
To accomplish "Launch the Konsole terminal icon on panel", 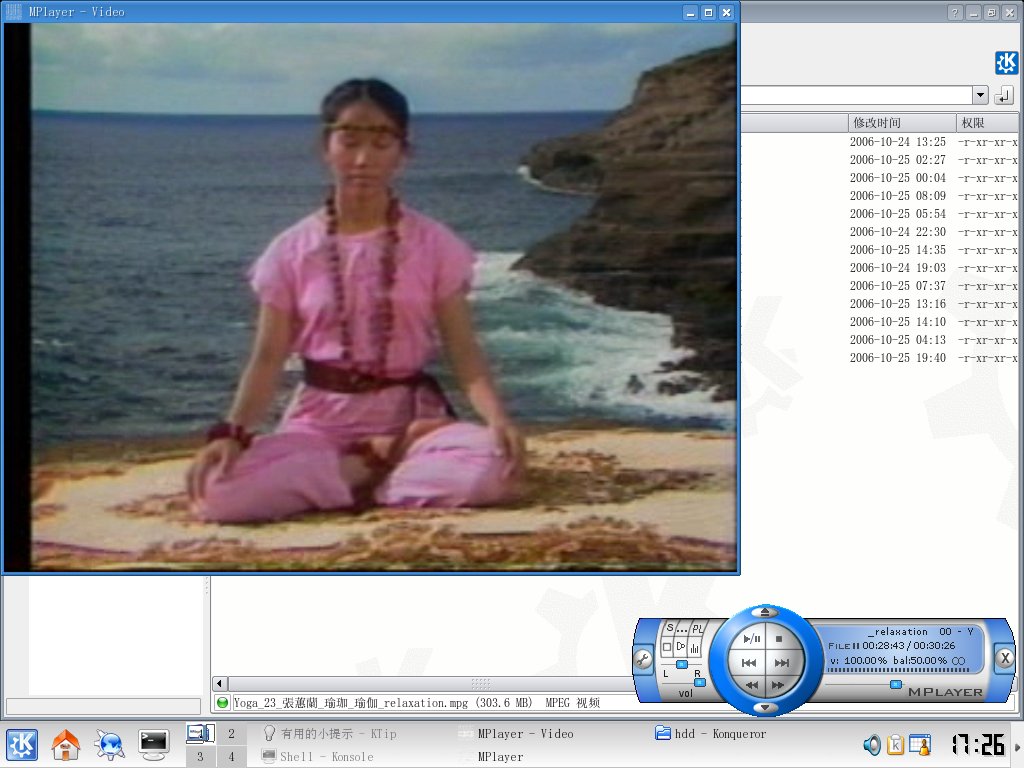I will pyautogui.click(x=153, y=744).
